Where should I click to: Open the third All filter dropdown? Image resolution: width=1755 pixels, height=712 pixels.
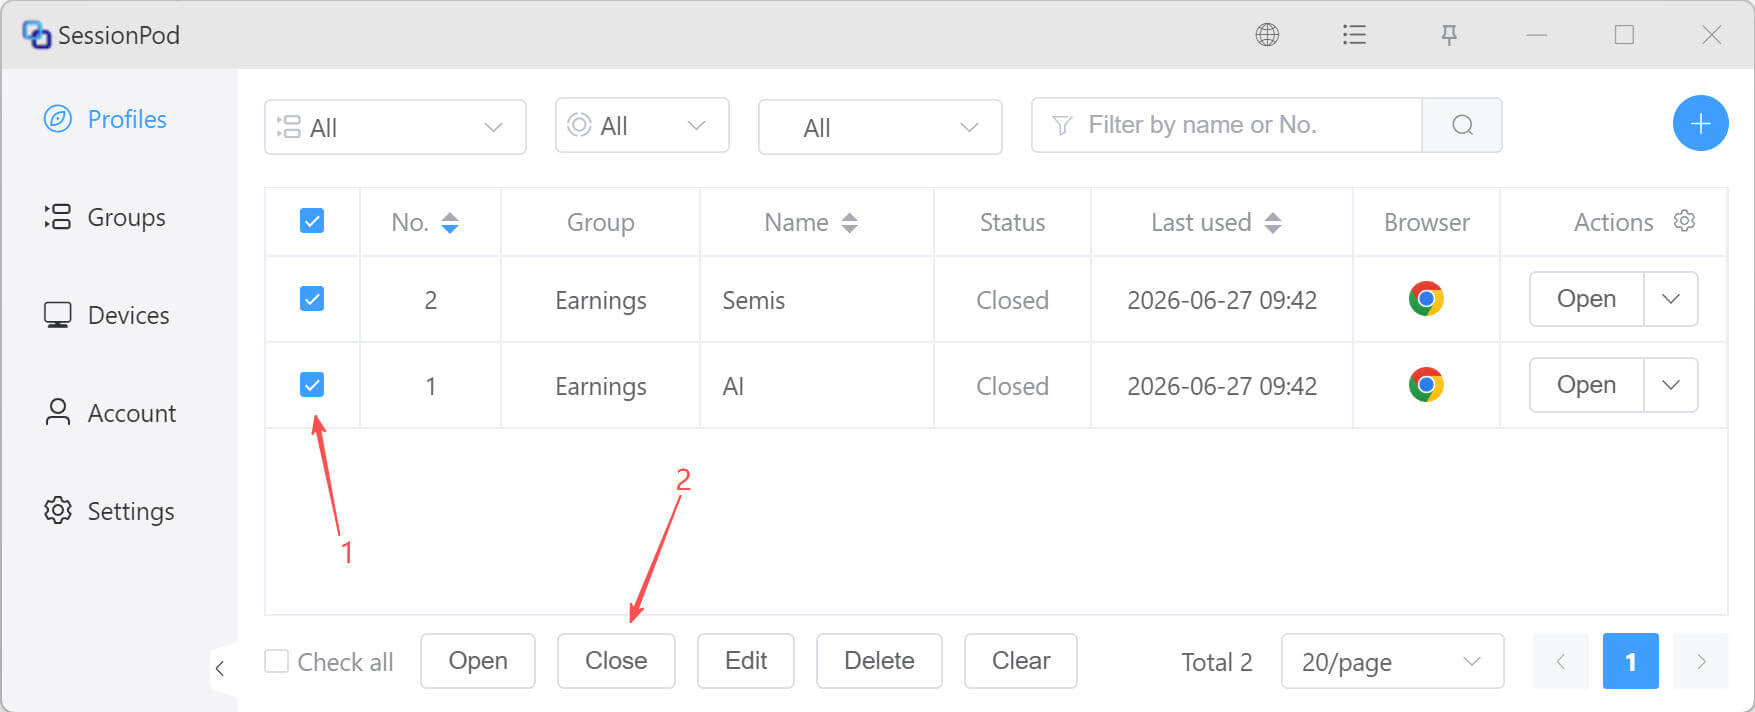880,127
